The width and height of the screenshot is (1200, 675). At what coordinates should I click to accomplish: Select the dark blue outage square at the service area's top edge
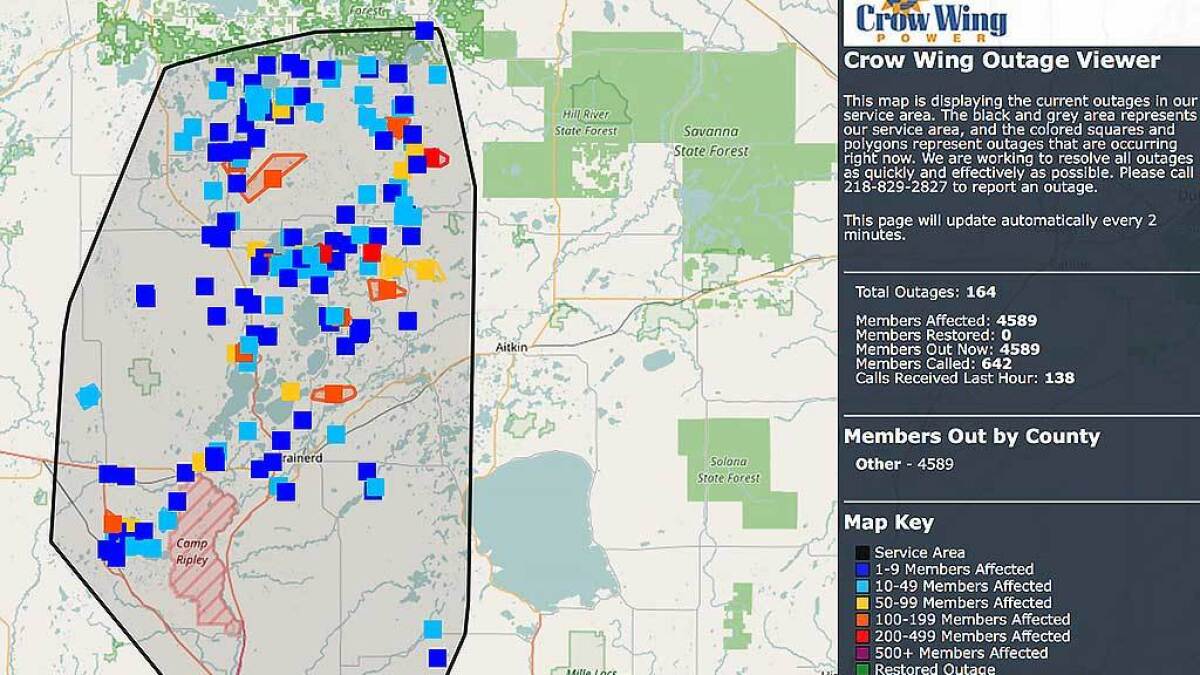424,31
